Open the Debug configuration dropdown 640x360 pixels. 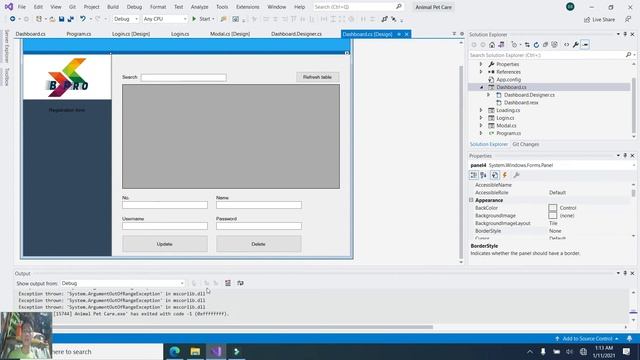126,19
